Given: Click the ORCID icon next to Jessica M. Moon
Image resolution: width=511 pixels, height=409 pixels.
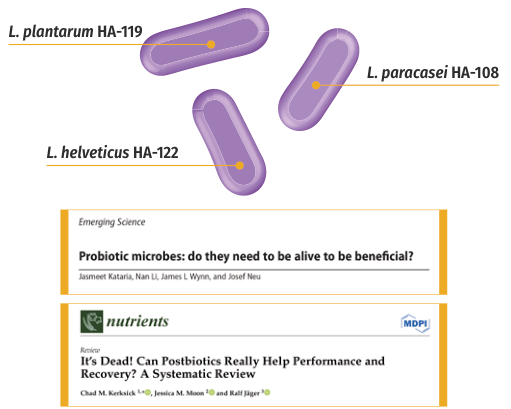Looking at the screenshot, I should tap(211, 393).
